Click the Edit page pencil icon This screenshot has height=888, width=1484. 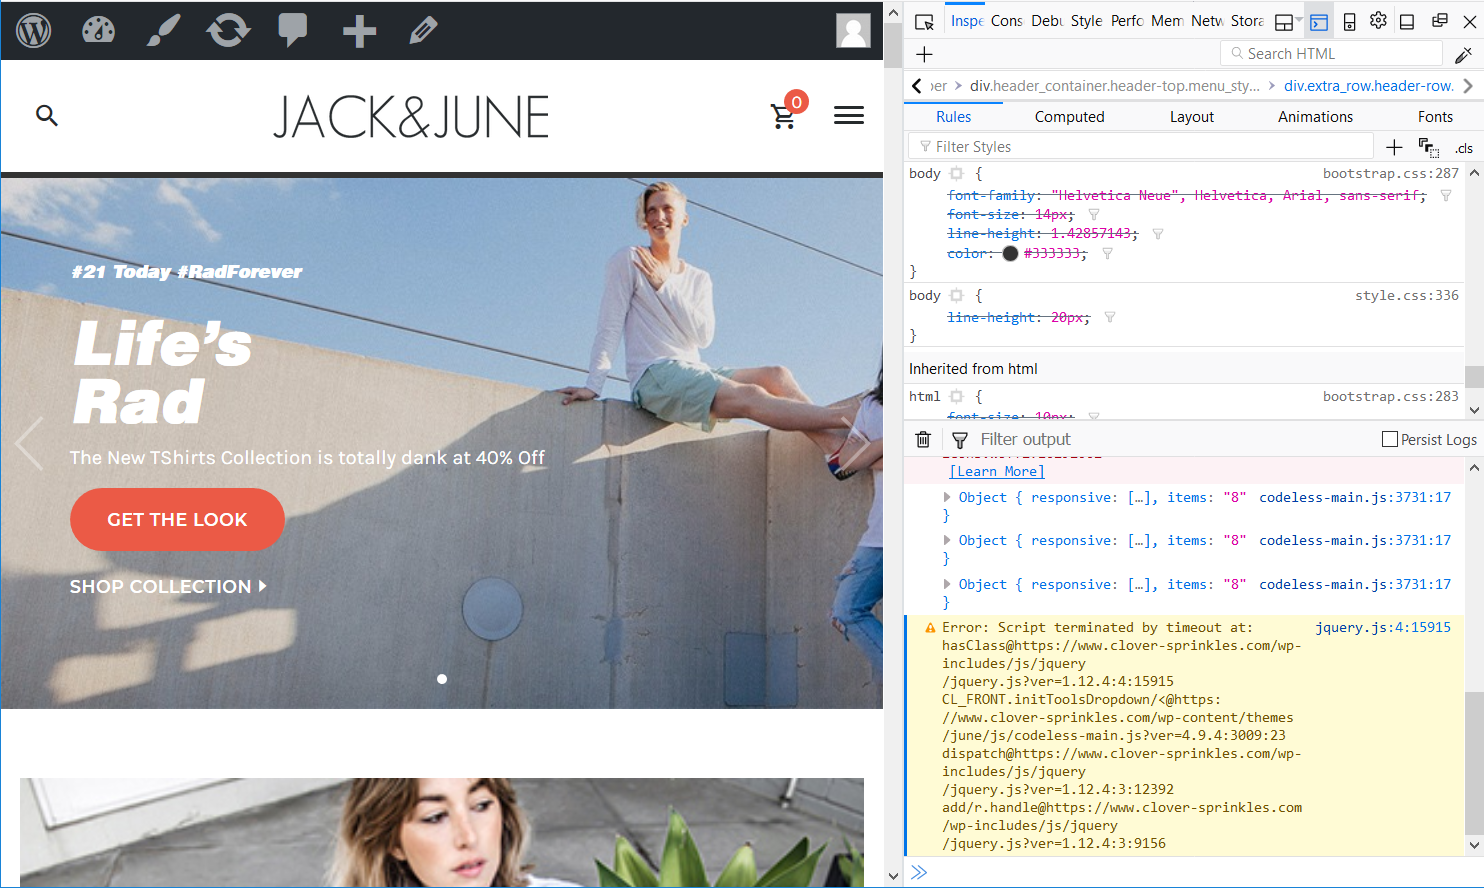[423, 31]
